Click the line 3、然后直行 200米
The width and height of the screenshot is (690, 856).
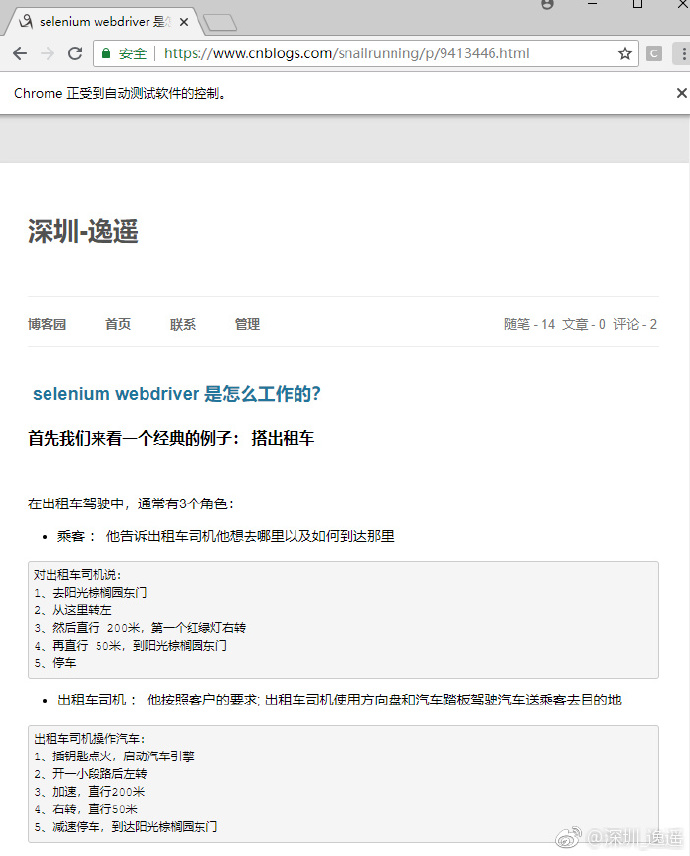click(140, 628)
